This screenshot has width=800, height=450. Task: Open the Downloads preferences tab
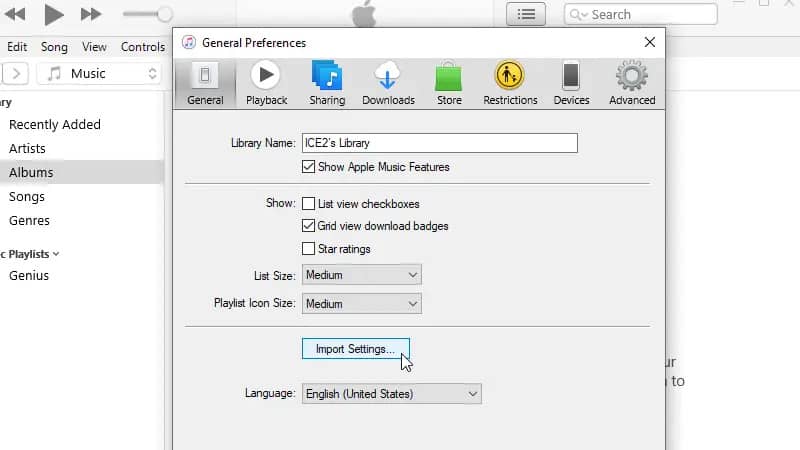[388, 84]
